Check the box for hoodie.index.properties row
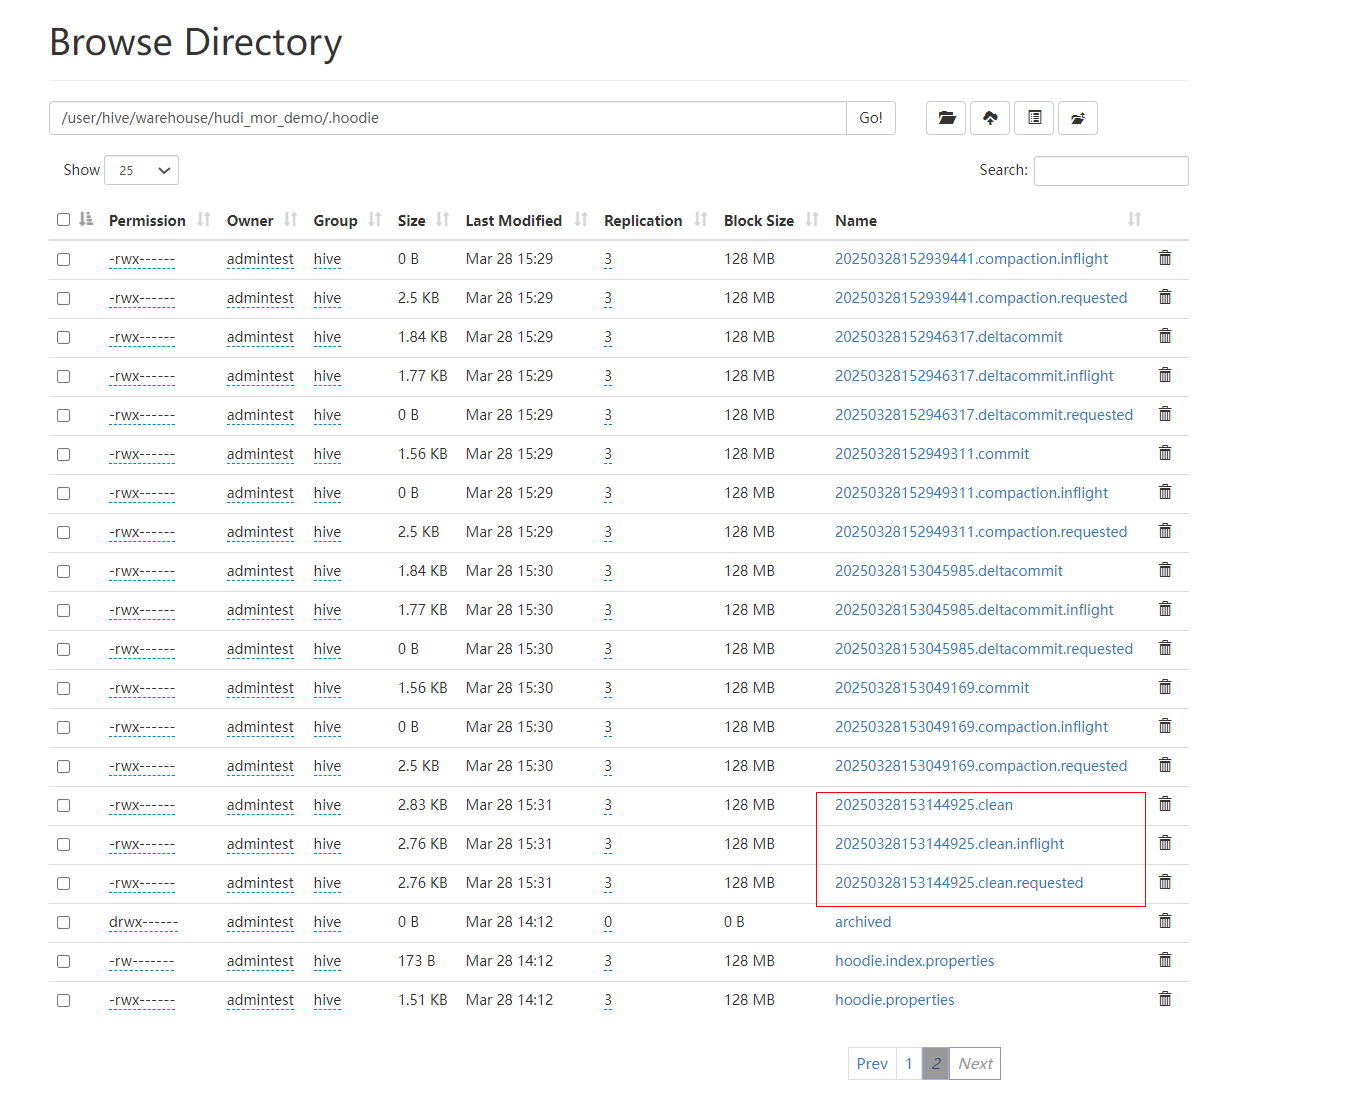The width and height of the screenshot is (1356, 1109). [64, 961]
